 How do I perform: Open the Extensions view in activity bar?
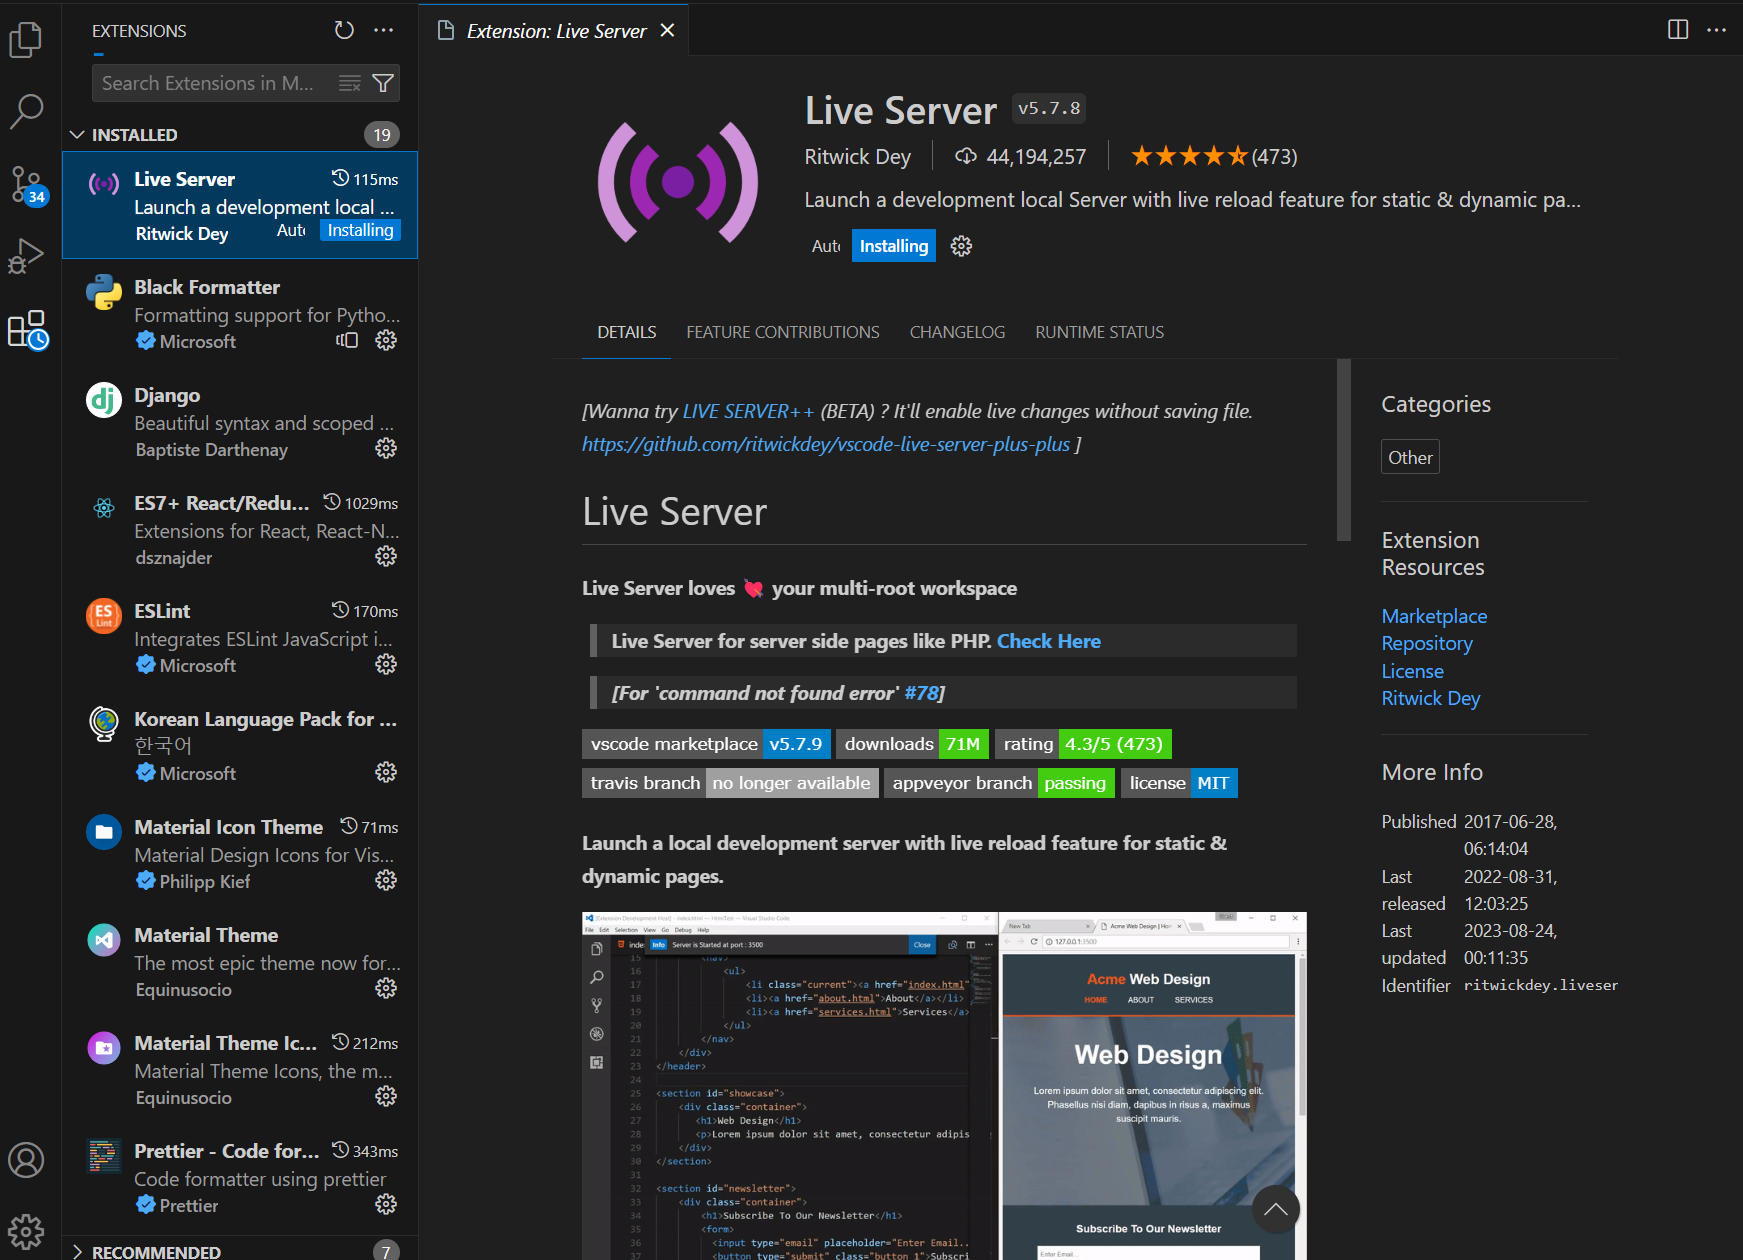27,329
